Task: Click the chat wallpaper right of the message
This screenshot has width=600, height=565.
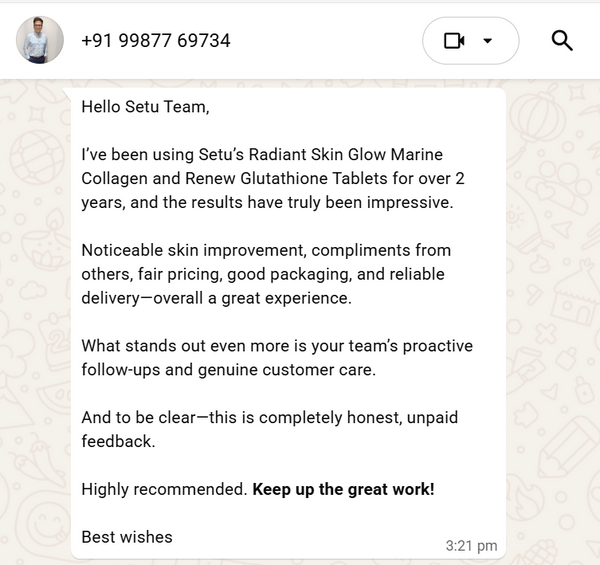Action: pos(552,300)
